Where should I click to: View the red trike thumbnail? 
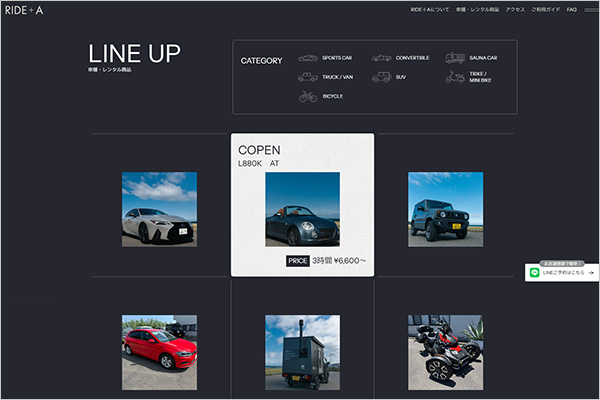[x=445, y=351]
